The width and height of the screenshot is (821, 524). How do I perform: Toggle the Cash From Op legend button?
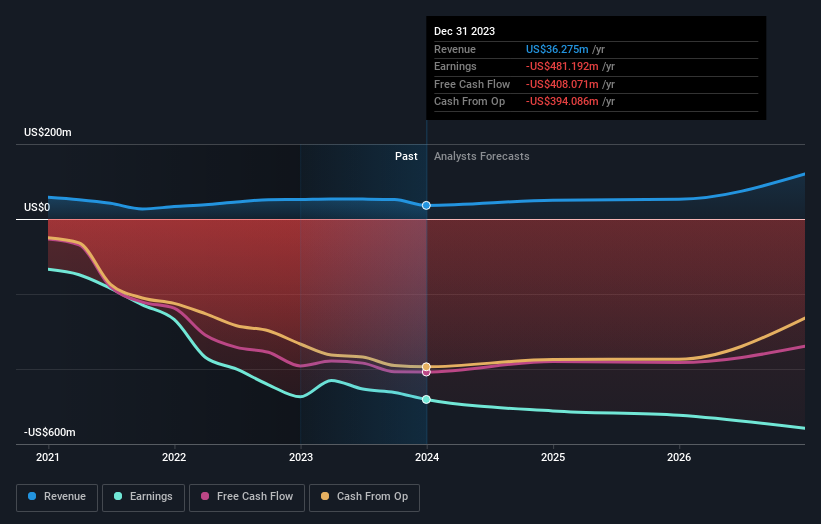pyautogui.click(x=364, y=497)
